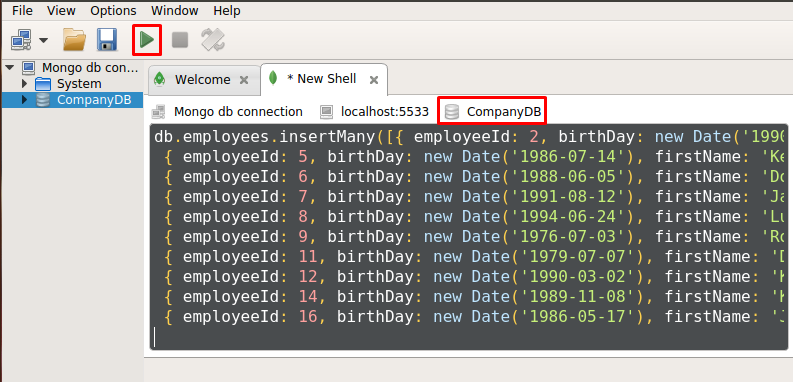Click the rotate output icon in toolbar
This screenshot has height=382, width=793.
[213, 40]
